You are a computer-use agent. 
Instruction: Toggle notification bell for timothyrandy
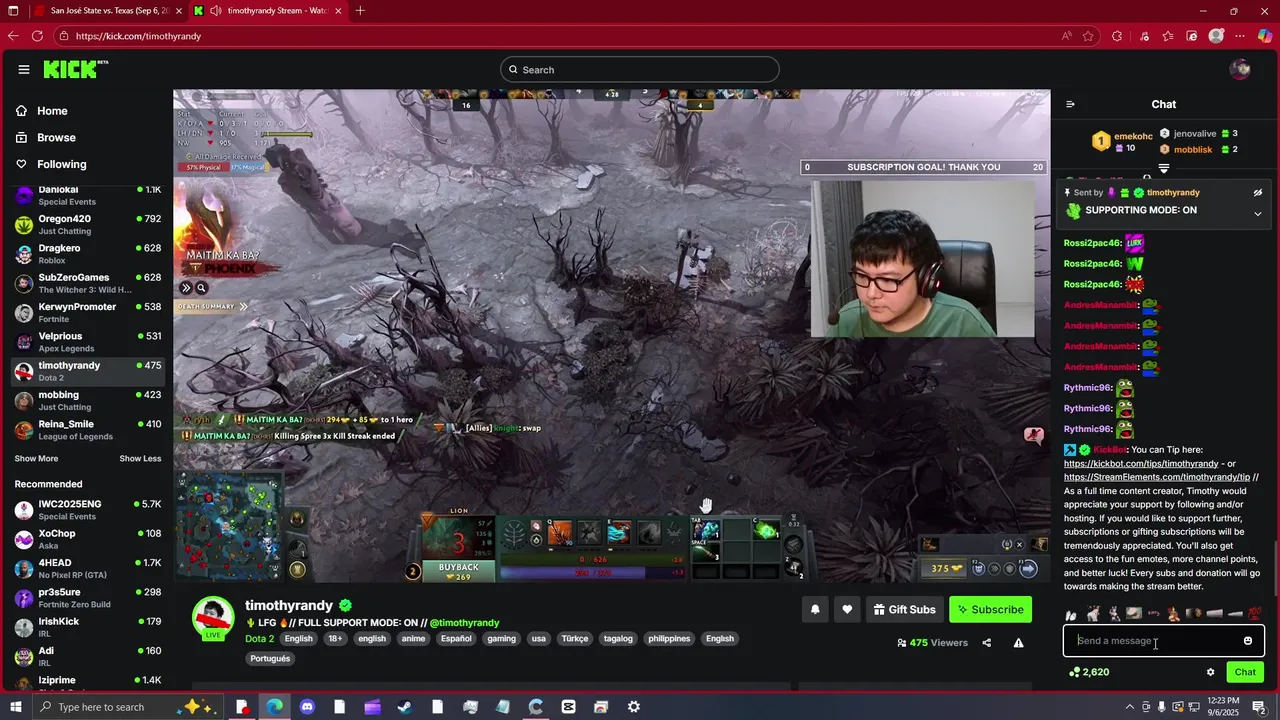tap(815, 609)
